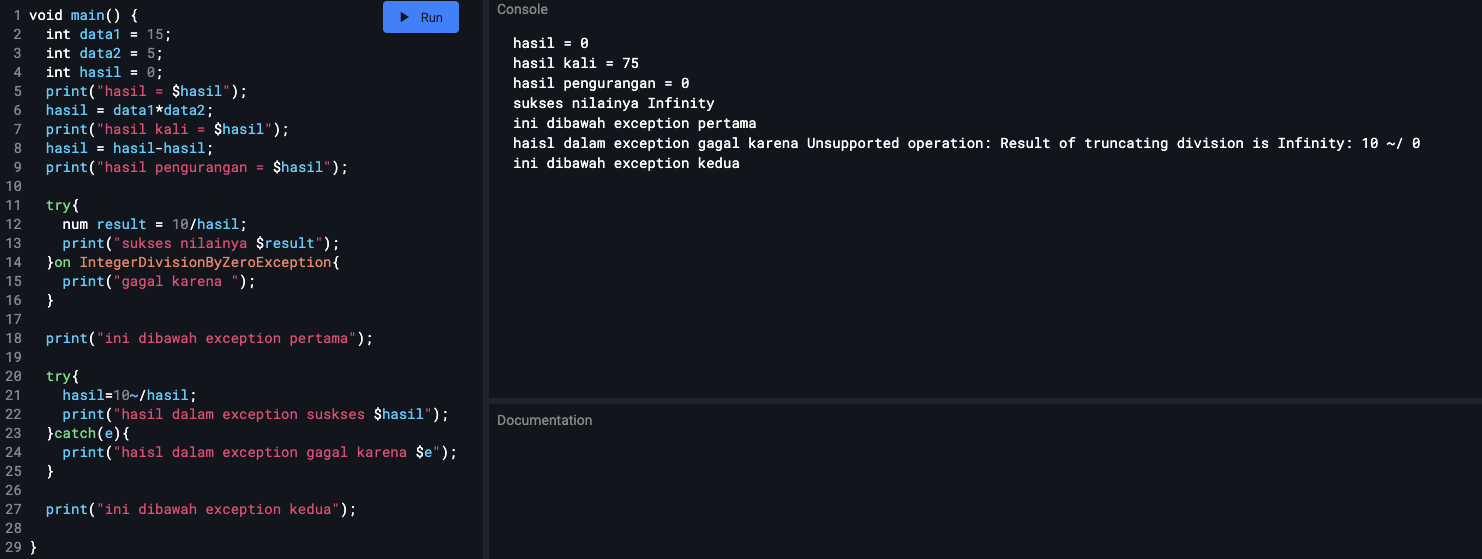Select the Console panel header
Image resolution: width=1482 pixels, height=559 pixels.
tap(522, 9)
